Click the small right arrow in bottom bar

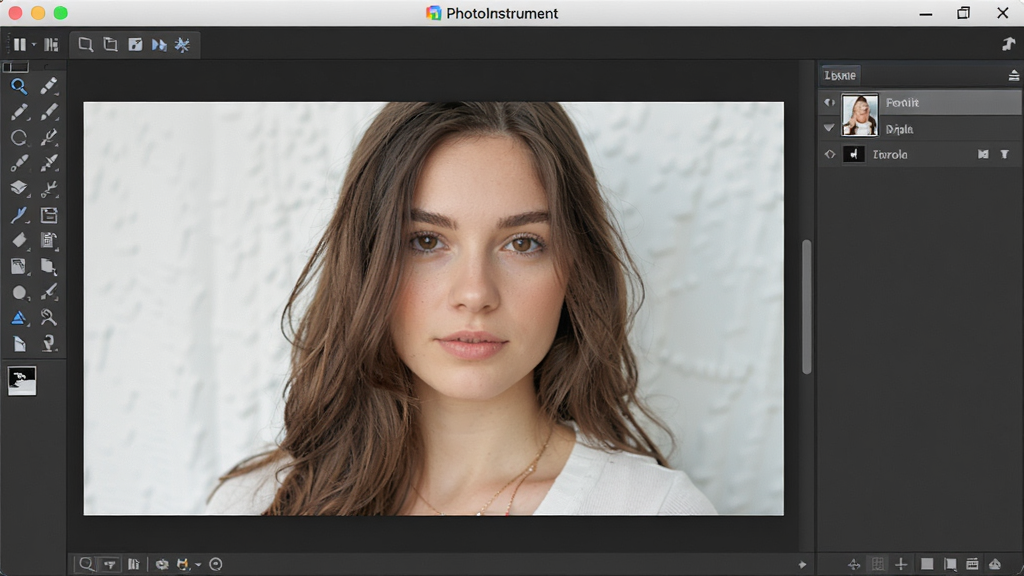(802, 565)
